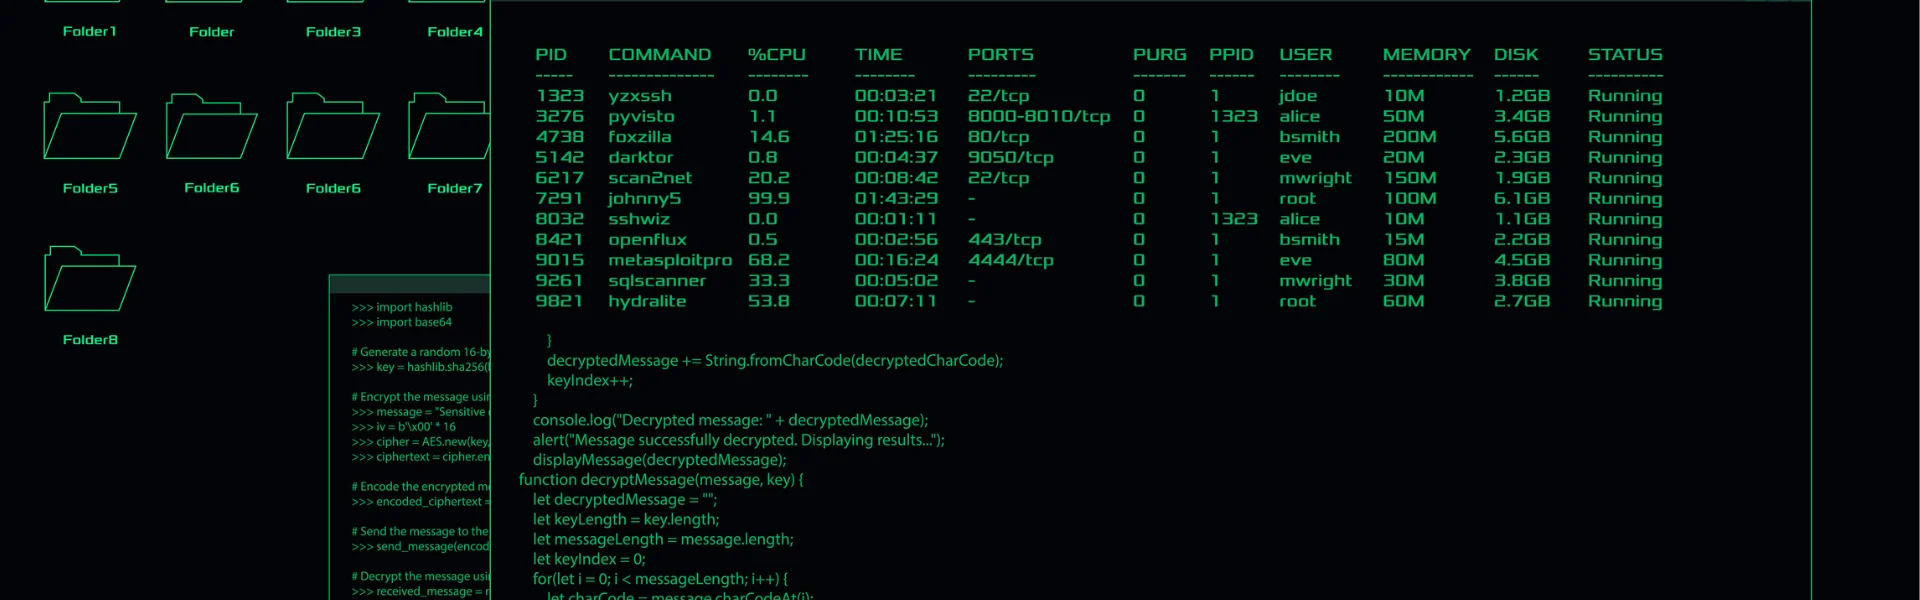Select the metasploitpro process row
The height and width of the screenshot is (600, 1920).
pyautogui.click(x=670, y=260)
